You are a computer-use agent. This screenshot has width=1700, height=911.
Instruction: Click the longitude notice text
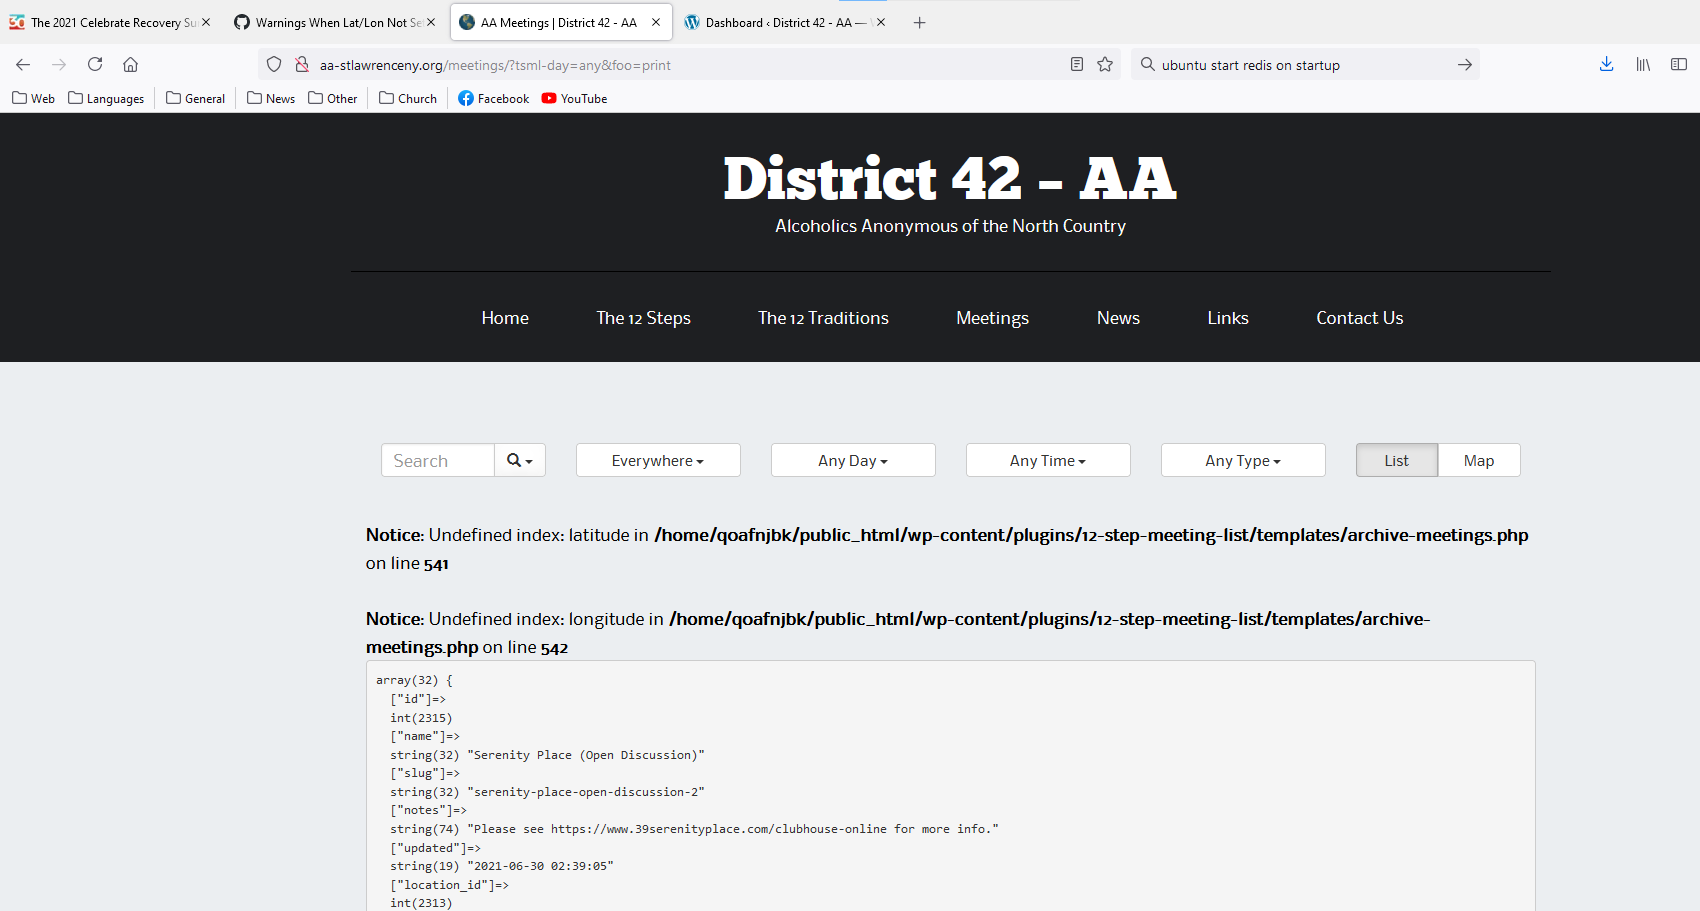(x=898, y=633)
